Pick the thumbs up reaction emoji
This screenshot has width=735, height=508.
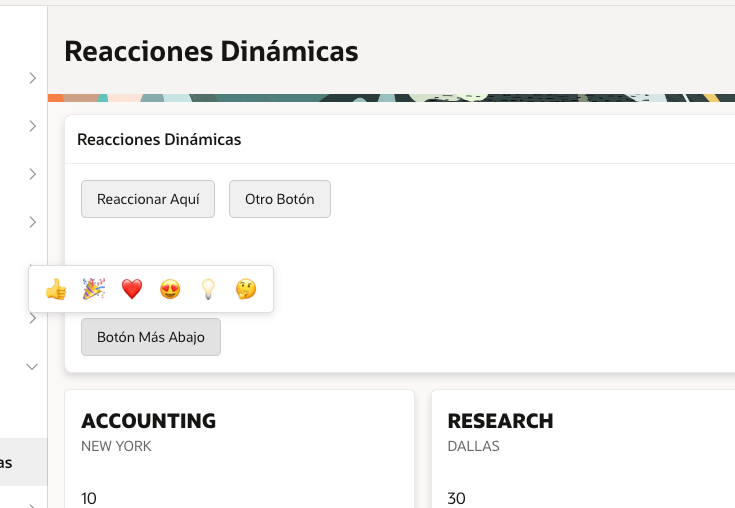click(56, 290)
